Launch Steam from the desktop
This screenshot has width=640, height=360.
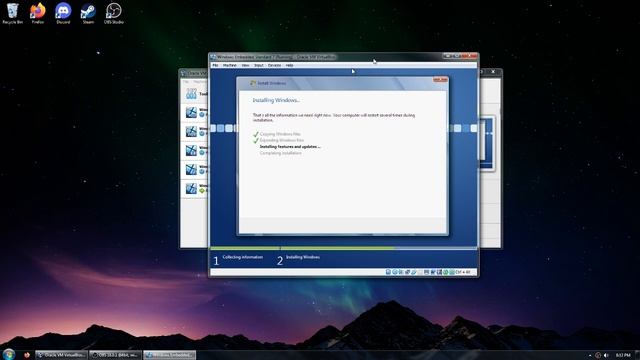pyautogui.click(x=88, y=13)
